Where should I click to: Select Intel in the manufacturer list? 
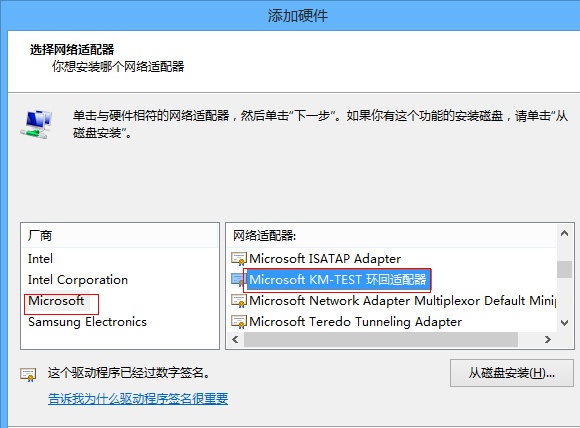pyautogui.click(x=40, y=259)
